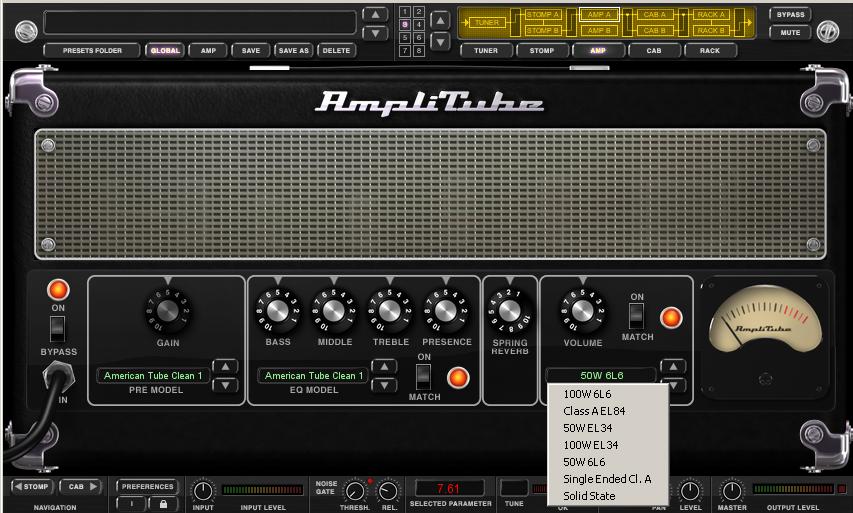Click routing selector down arrow
This screenshot has height=513, width=853.
[440, 41]
